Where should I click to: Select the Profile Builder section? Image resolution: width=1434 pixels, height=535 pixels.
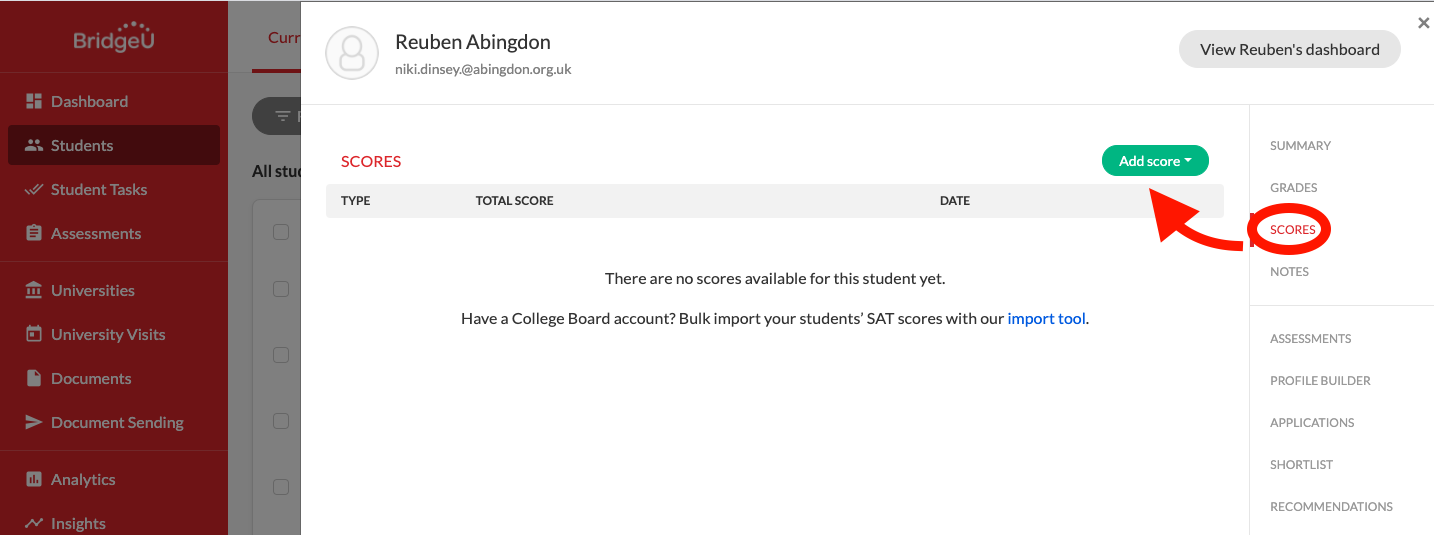[1320, 381]
